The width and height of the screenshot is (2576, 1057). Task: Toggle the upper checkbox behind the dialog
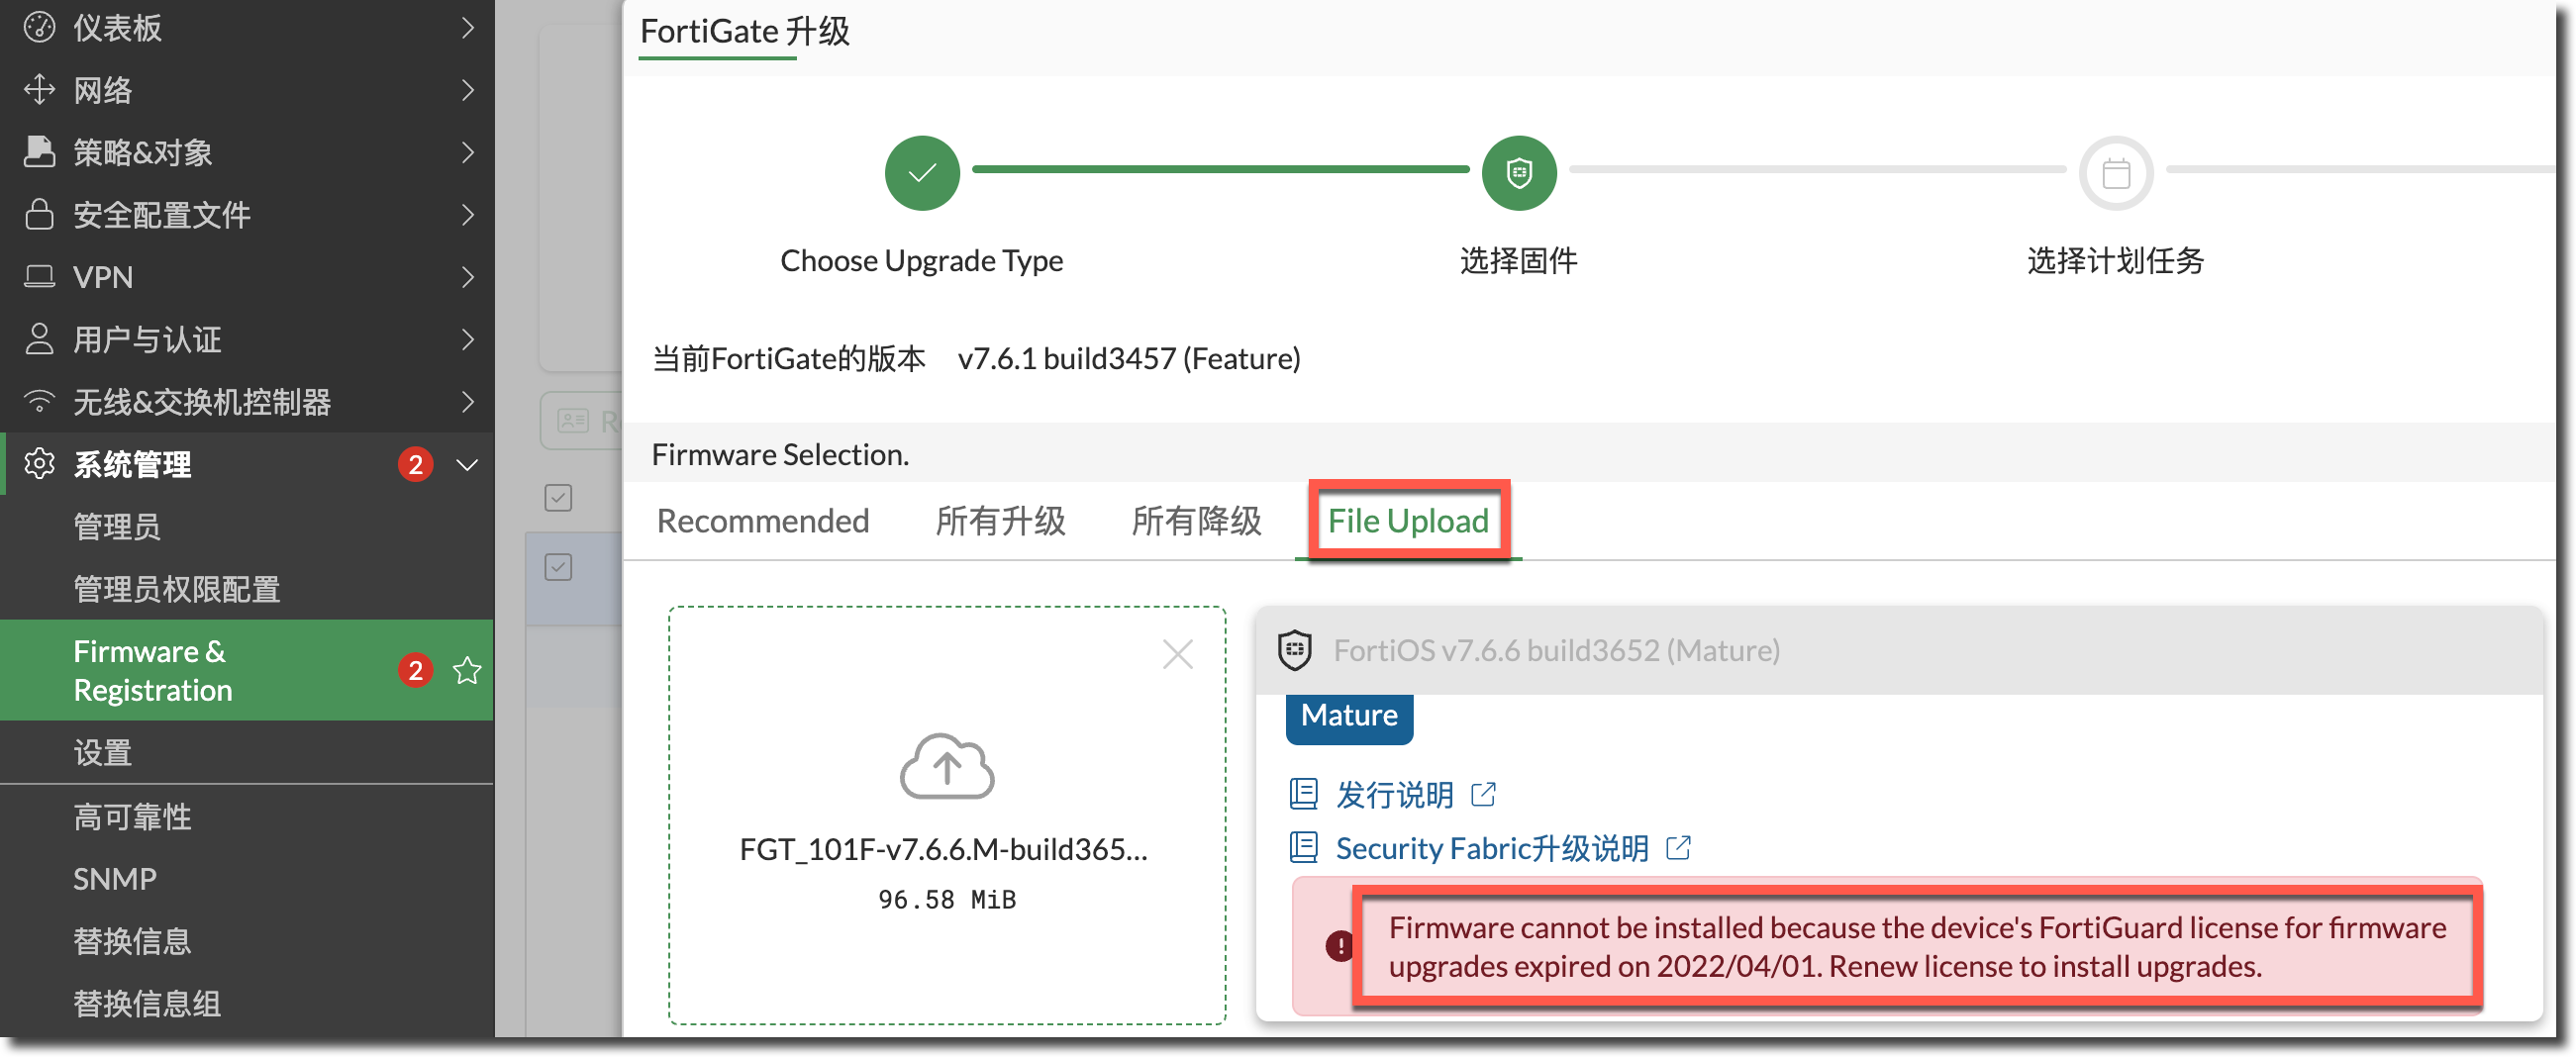point(558,498)
